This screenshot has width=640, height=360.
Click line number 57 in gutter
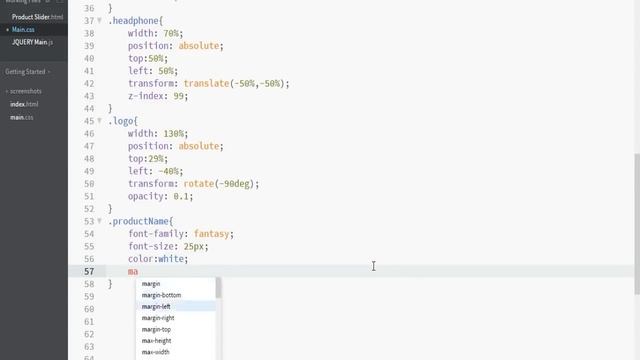pyautogui.click(x=89, y=272)
